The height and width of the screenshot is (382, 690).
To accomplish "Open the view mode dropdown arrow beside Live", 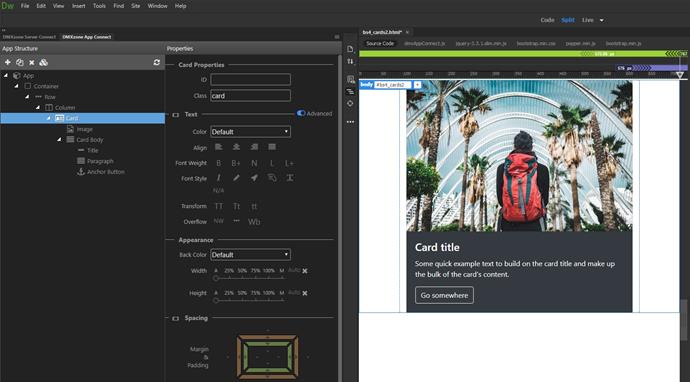I will point(602,20).
